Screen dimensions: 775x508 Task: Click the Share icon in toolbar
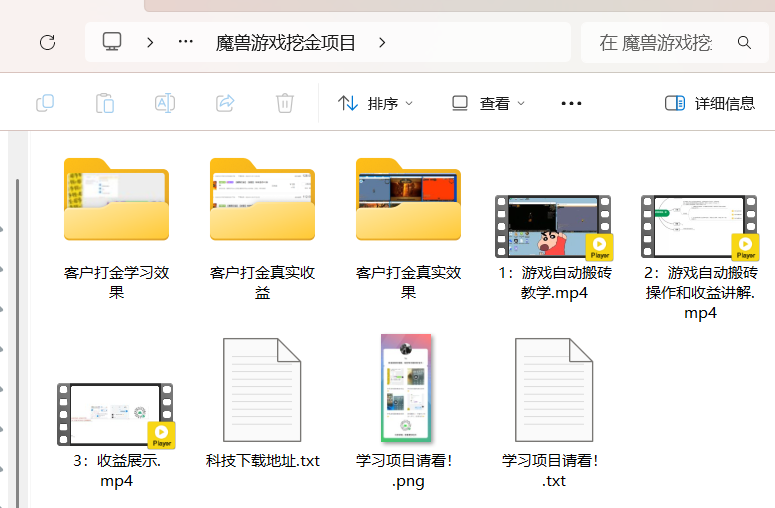coord(225,103)
